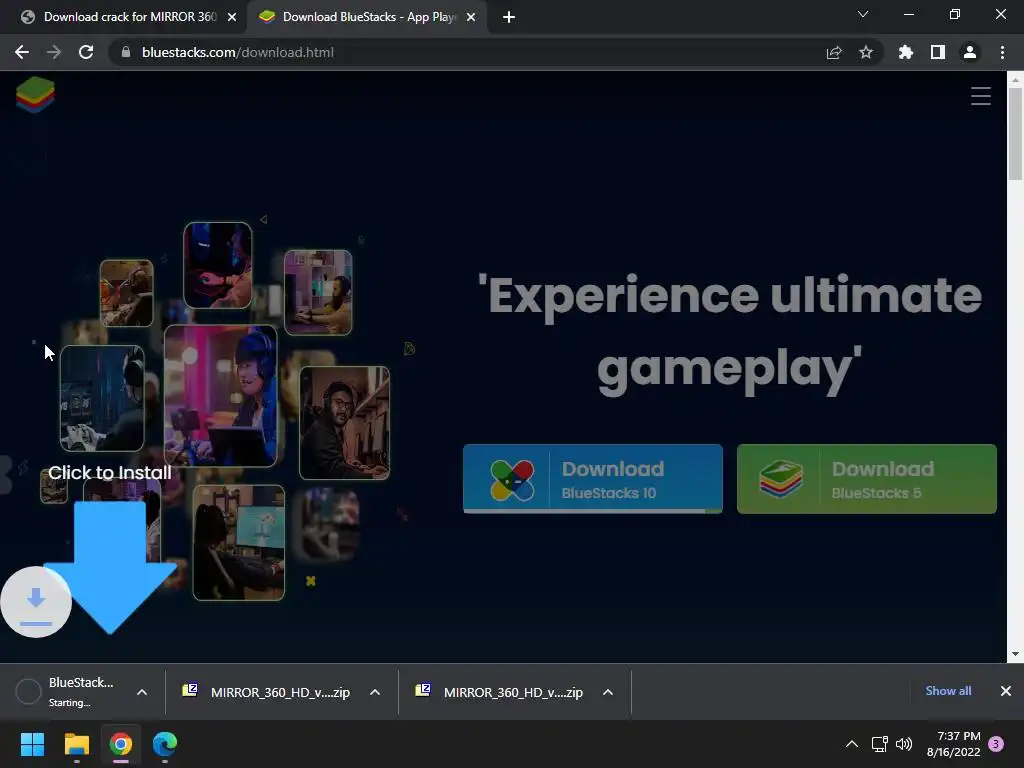Open File Explorer from the taskbar
Image resolution: width=1024 pixels, height=768 pixels.
pyautogui.click(x=76, y=744)
